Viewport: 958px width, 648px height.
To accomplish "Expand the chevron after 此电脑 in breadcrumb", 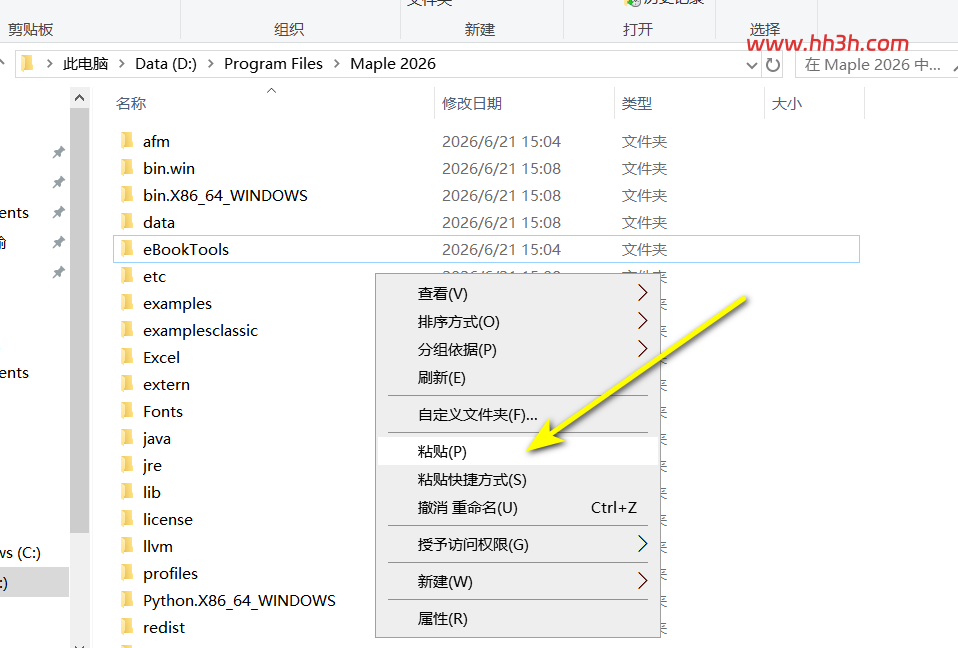I will pyautogui.click(x=122, y=64).
